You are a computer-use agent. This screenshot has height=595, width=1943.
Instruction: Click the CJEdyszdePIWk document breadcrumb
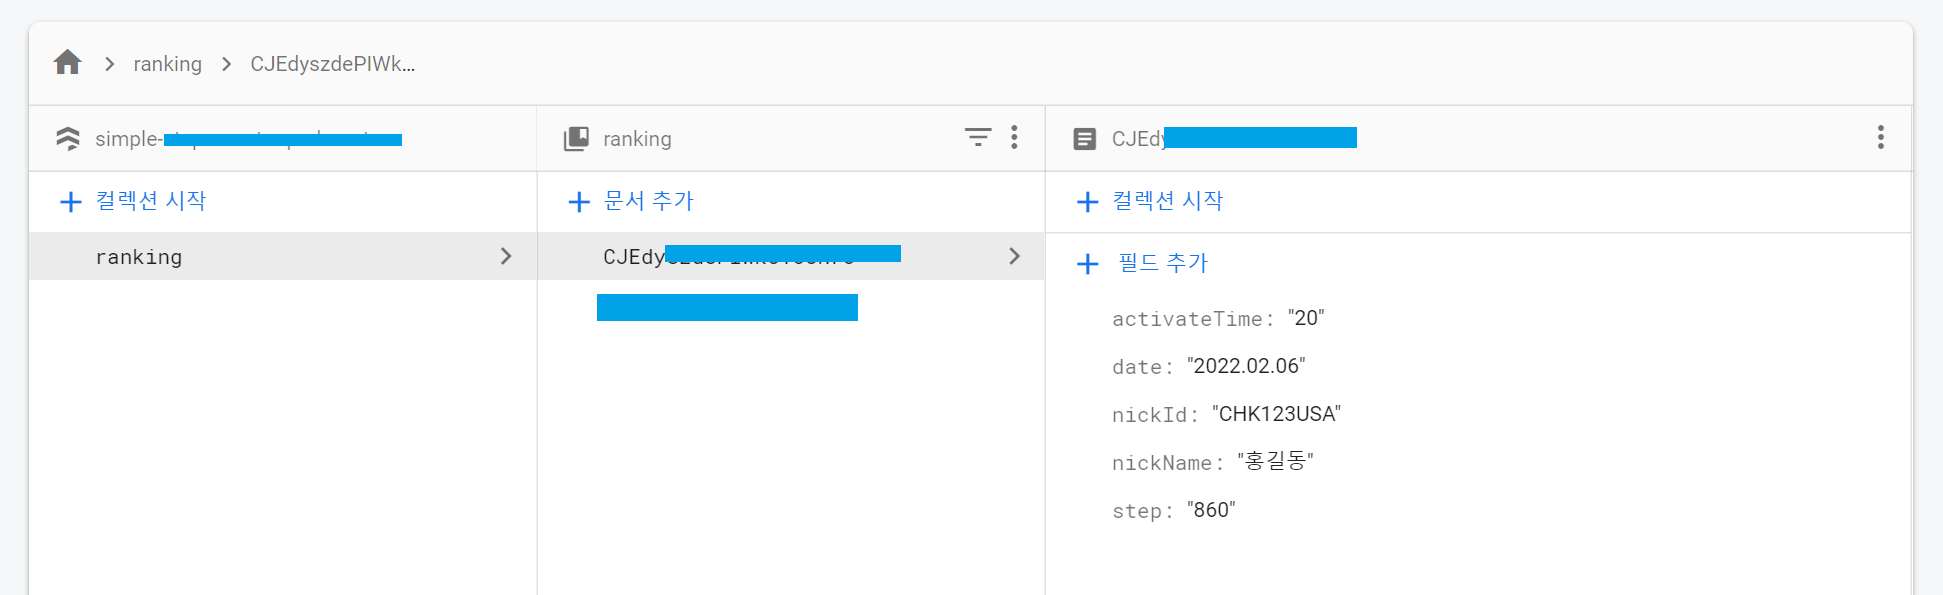click(332, 64)
